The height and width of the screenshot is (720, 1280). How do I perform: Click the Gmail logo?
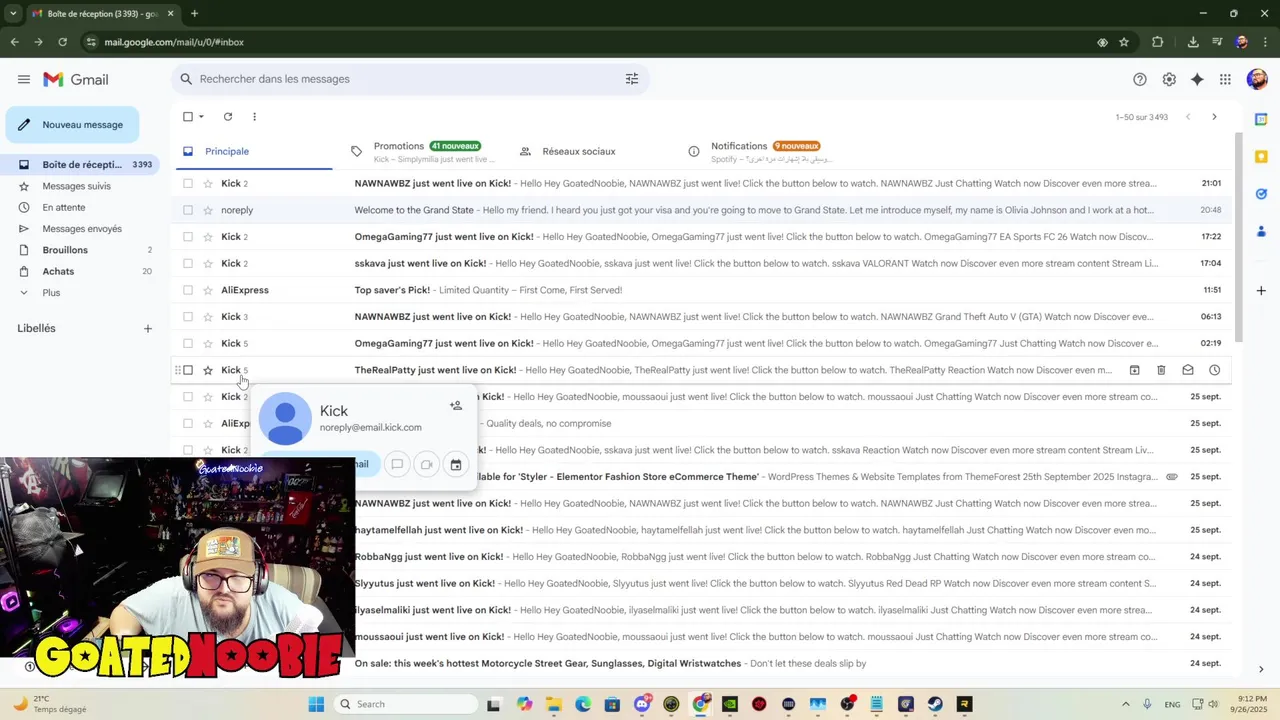76,80
